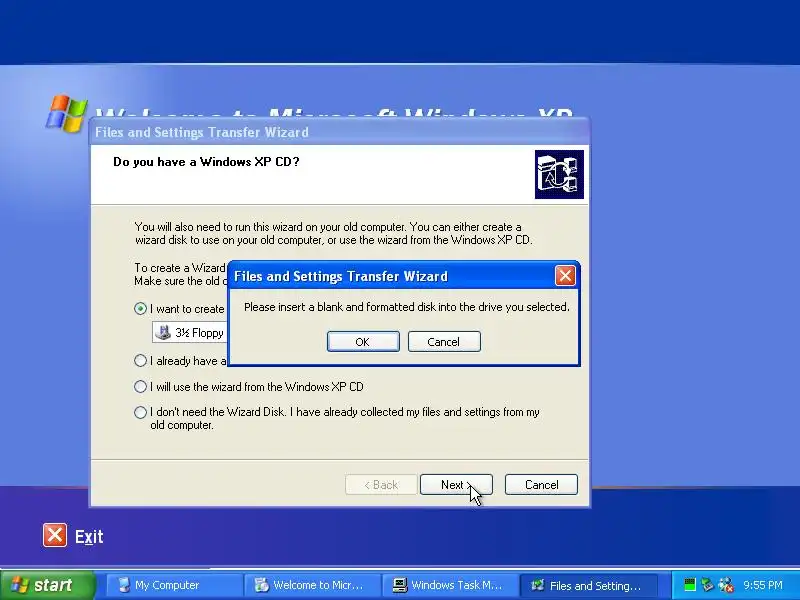
Task: Click the floppy drive icon in drive selector
Action: pyautogui.click(x=163, y=333)
